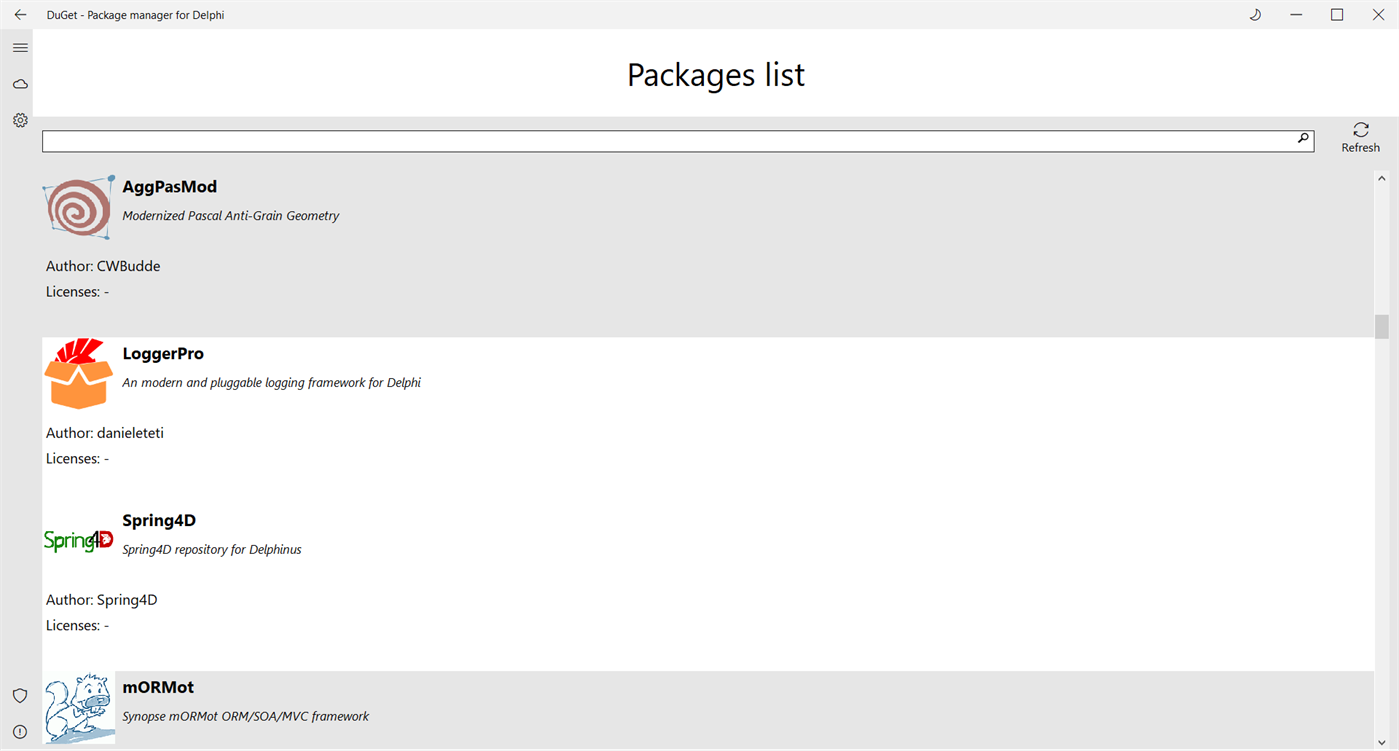Click the LoggerPro orange box logo
The width and height of the screenshot is (1399, 751).
79,374
